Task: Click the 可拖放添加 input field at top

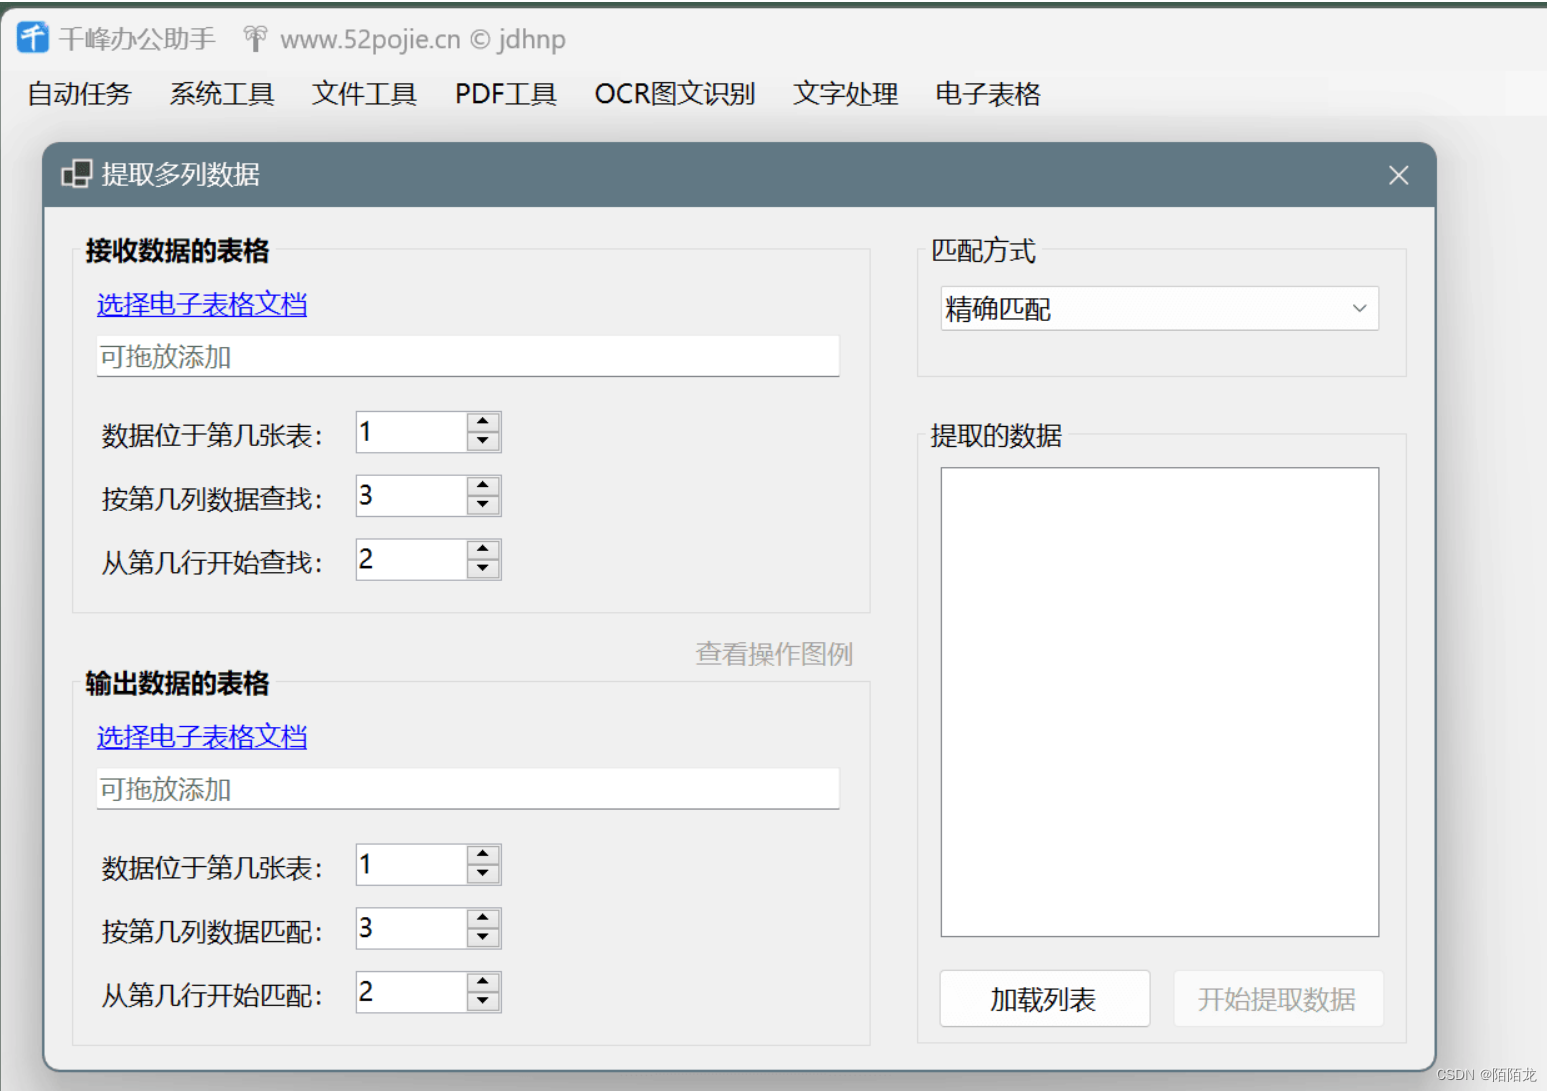Action: pos(466,356)
